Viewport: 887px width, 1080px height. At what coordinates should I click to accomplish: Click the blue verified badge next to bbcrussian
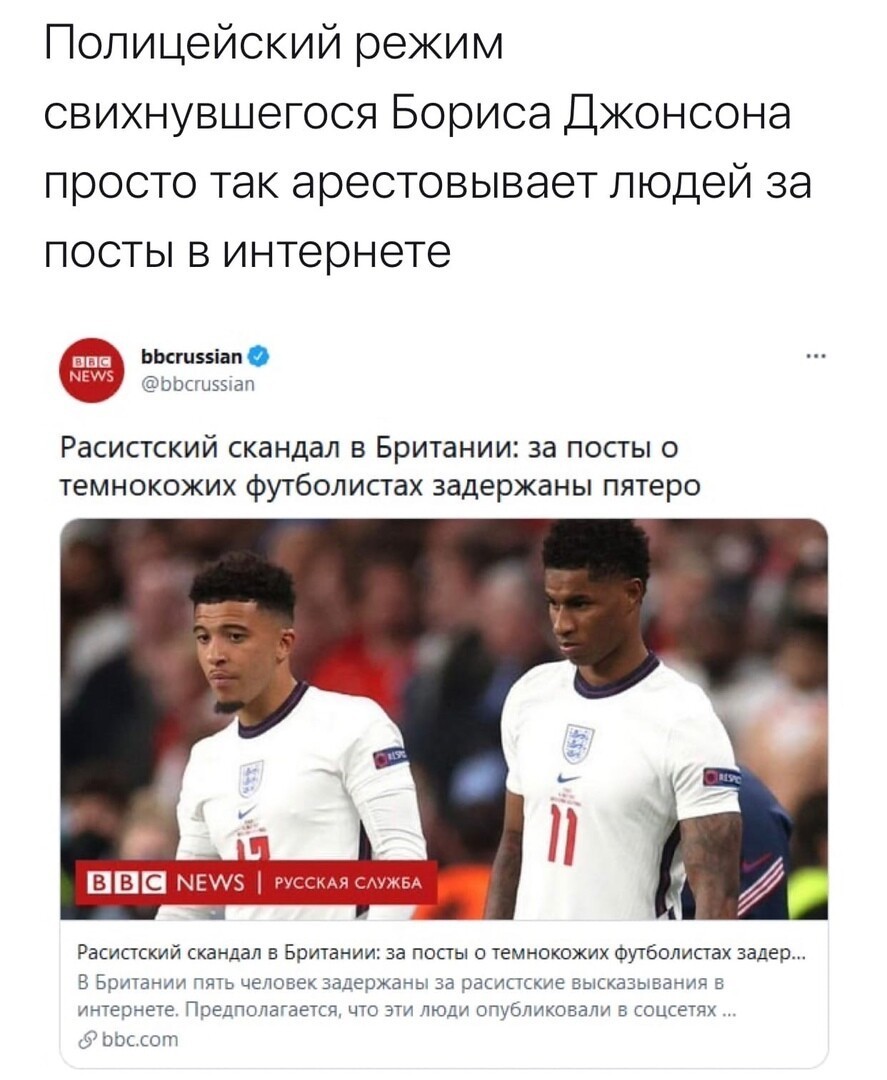pos(260,357)
